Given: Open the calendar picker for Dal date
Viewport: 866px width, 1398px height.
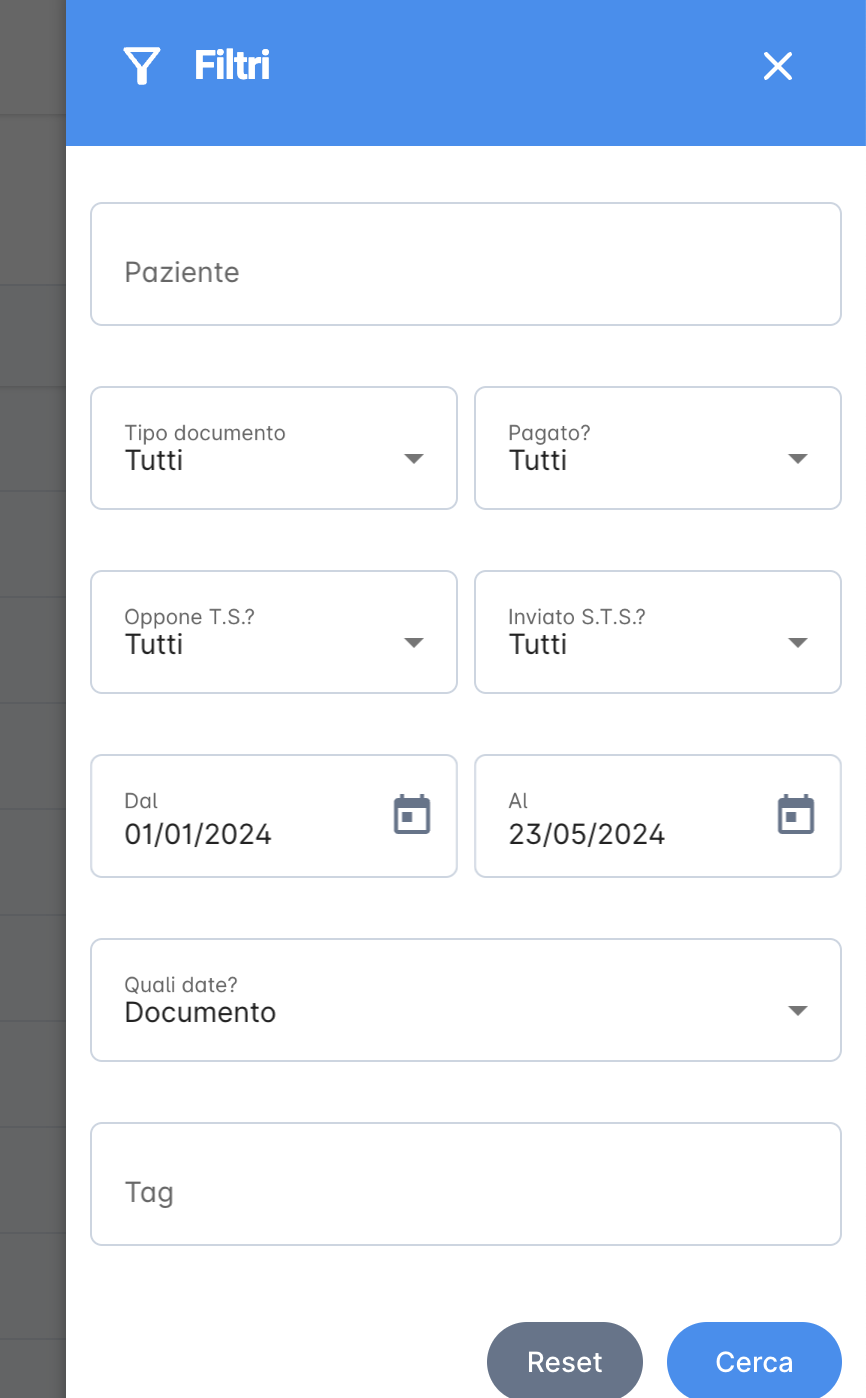Looking at the screenshot, I should tap(411, 815).
